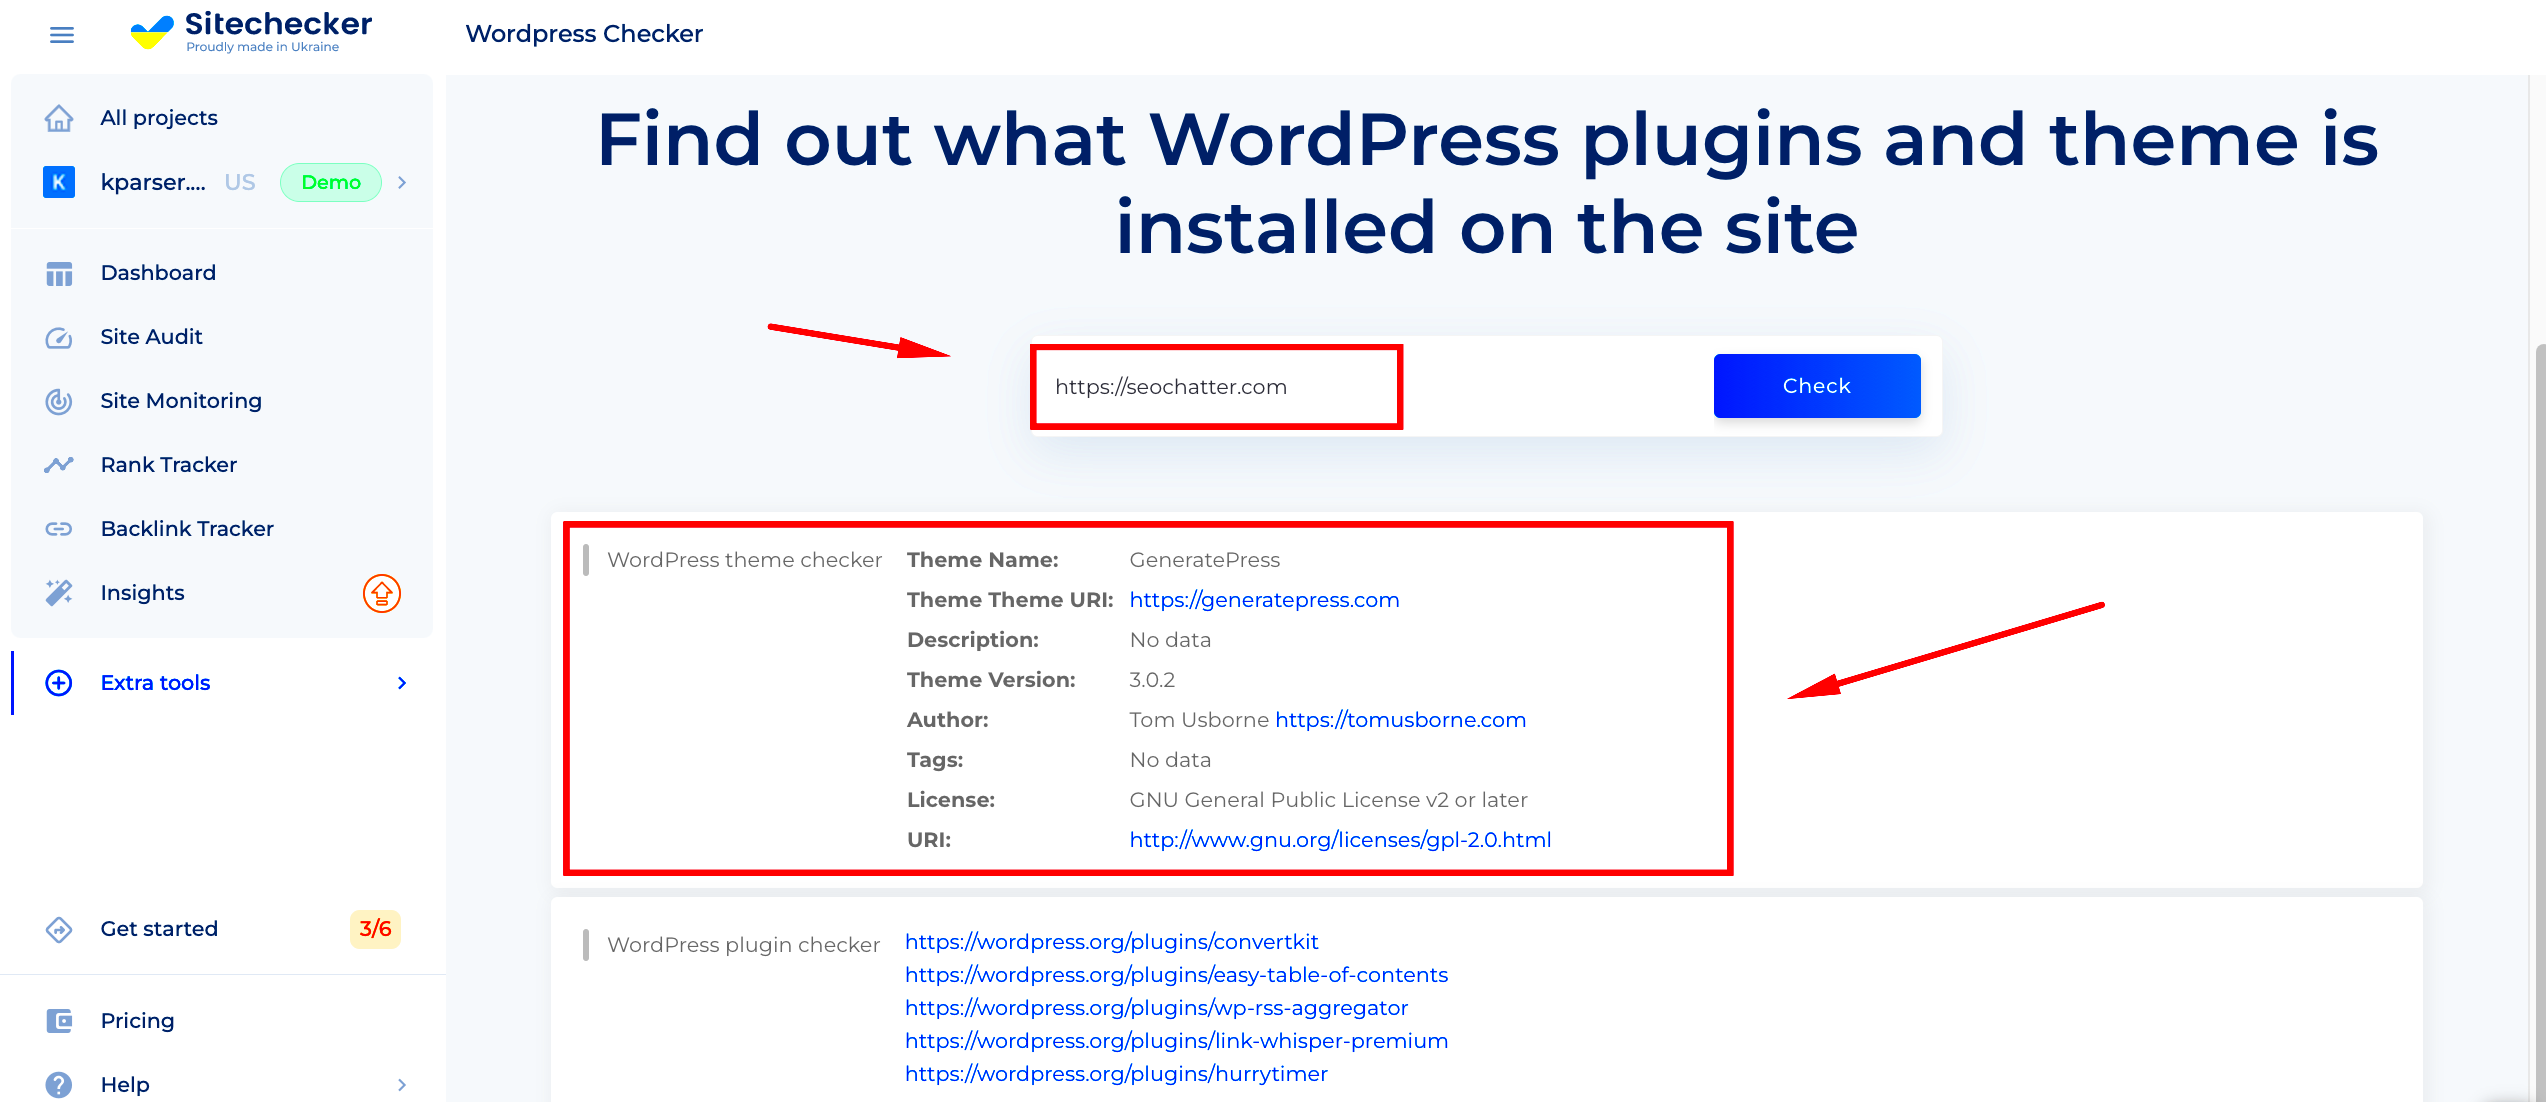
Task: Click the Insights magic wand icon
Action: 59,593
